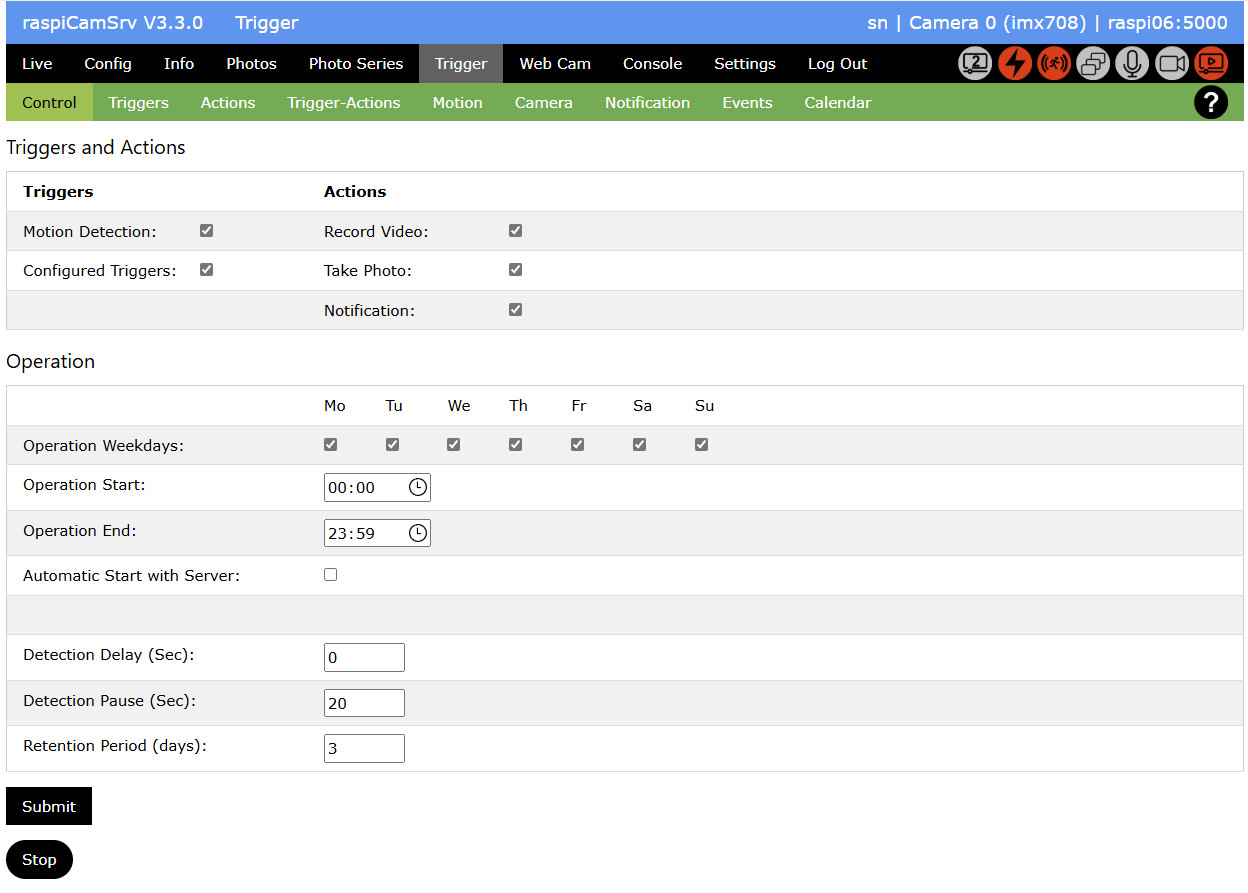Open the Photo Series menu item

click(355, 63)
